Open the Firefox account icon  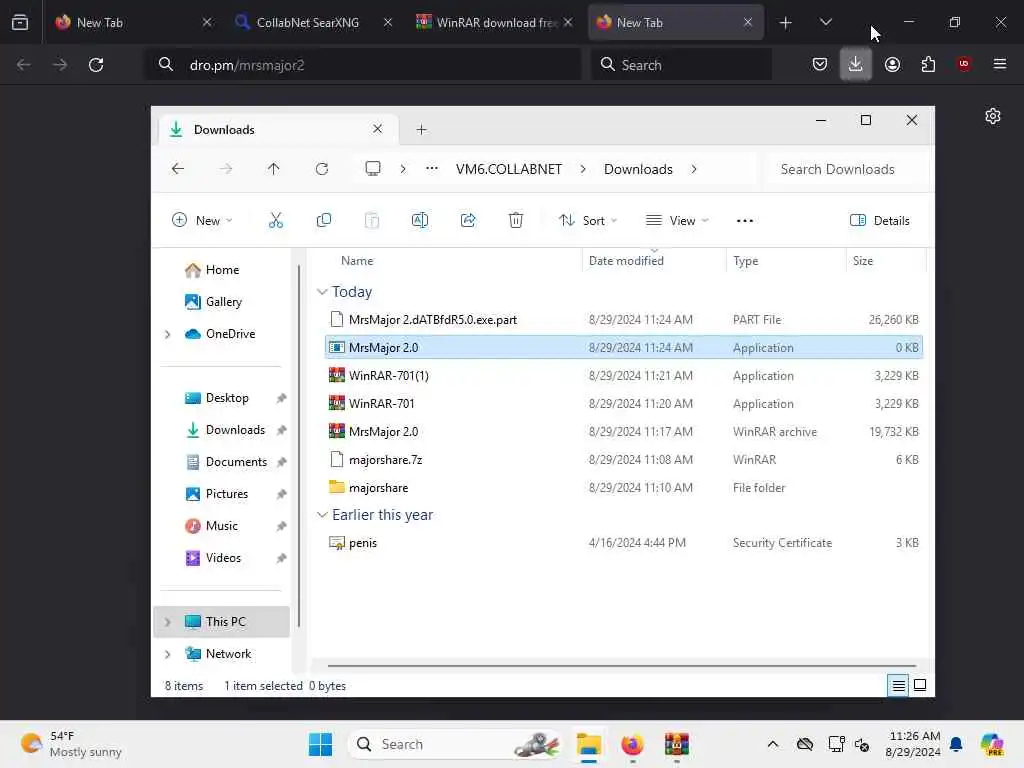point(892,65)
